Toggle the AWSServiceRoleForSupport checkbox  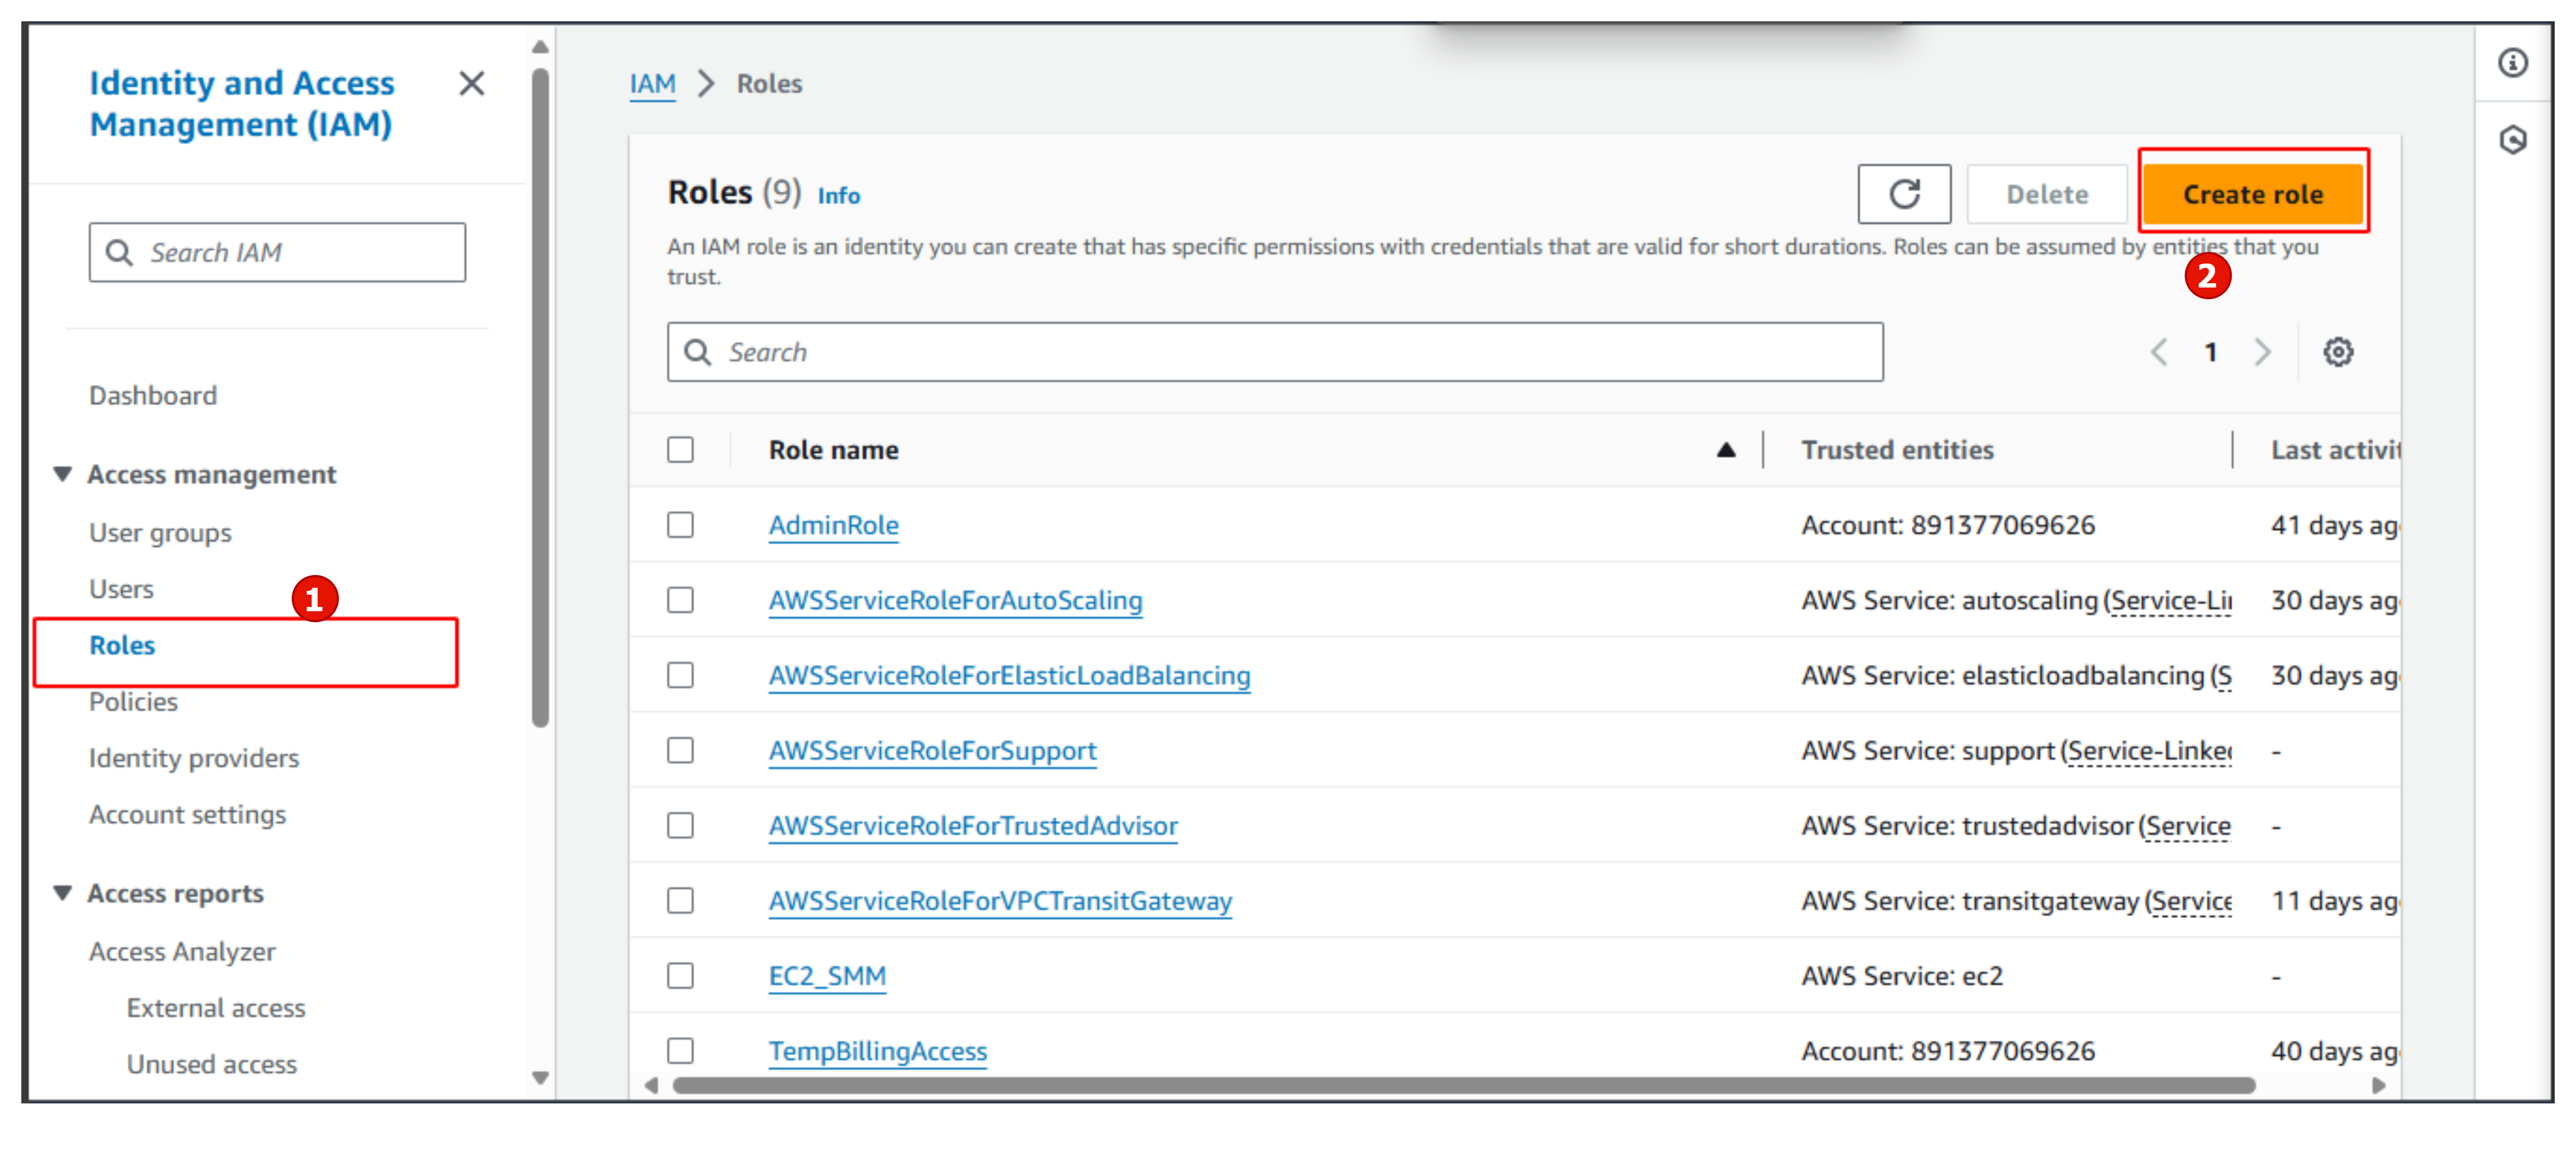point(687,751)
